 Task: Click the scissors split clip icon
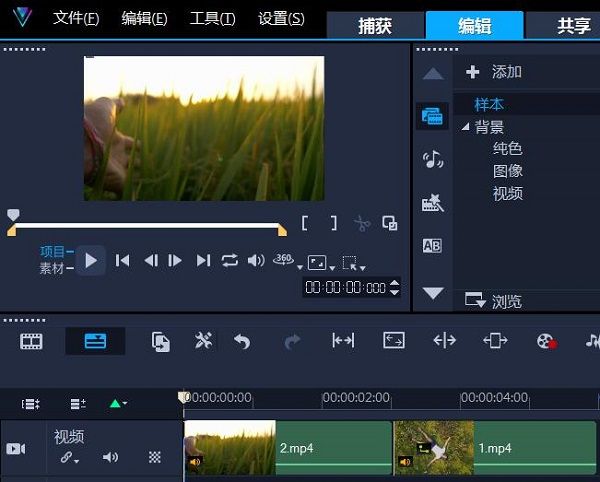coord(362,224)
